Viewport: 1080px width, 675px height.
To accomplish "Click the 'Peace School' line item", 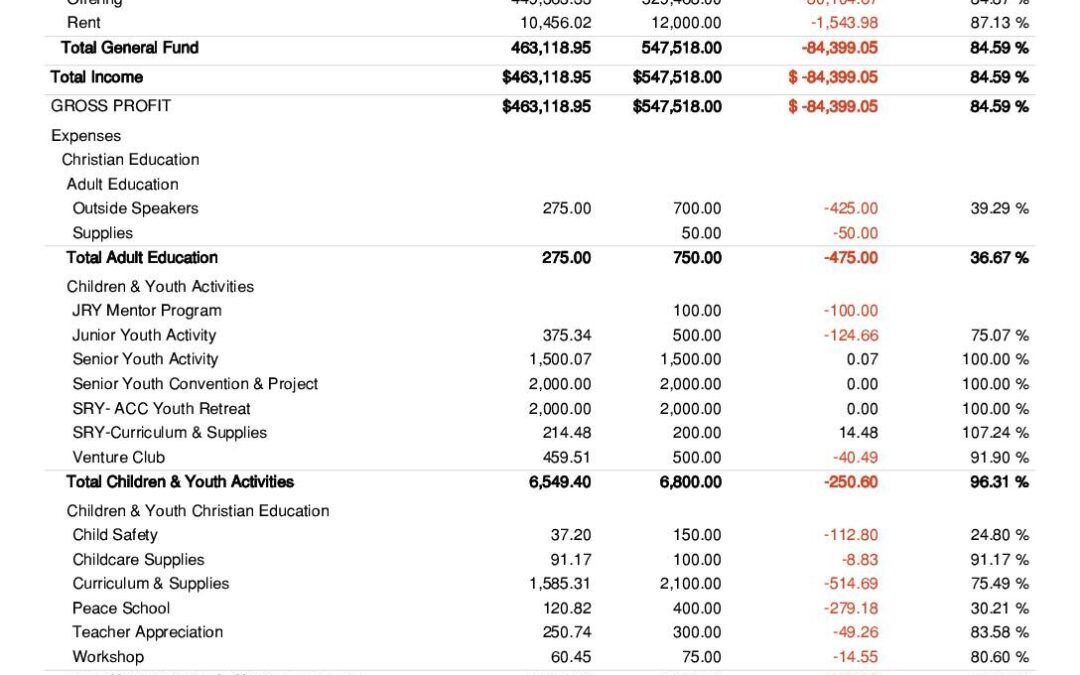I will click(x=121, y=609).
